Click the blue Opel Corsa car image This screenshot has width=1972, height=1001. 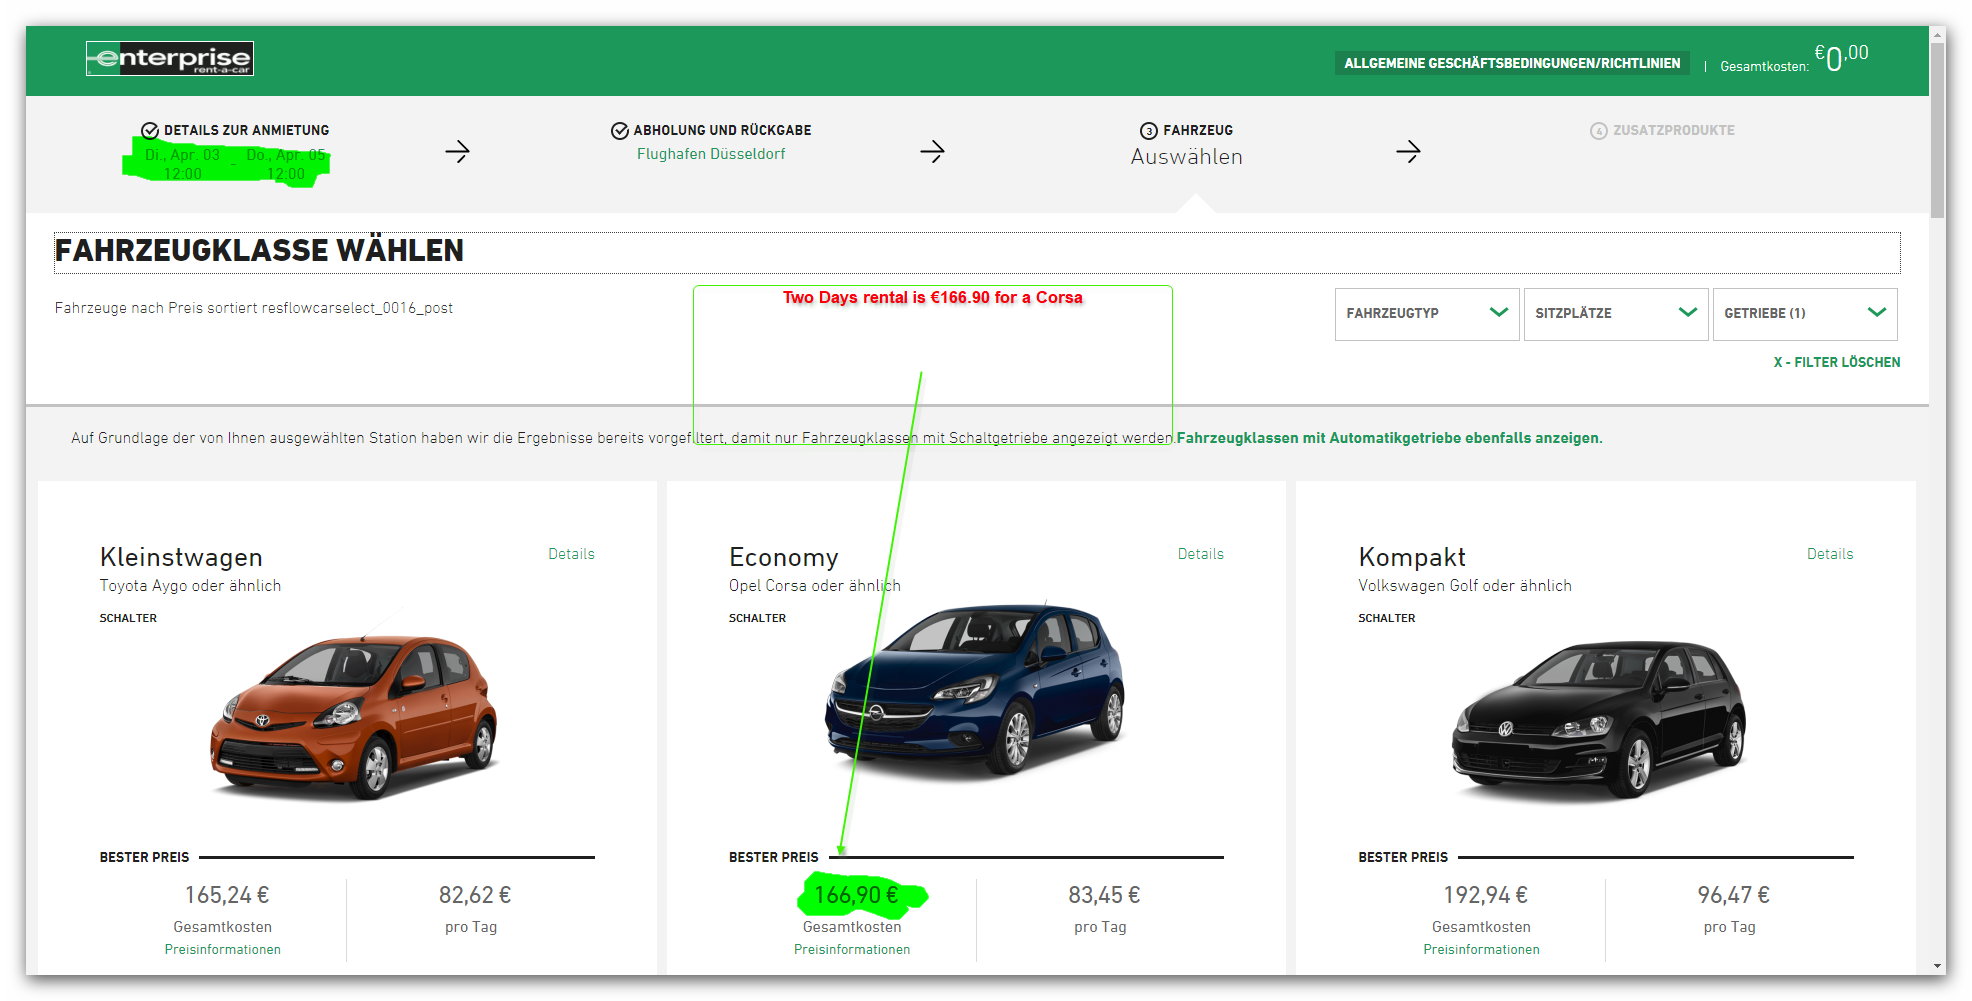point(976,690)
